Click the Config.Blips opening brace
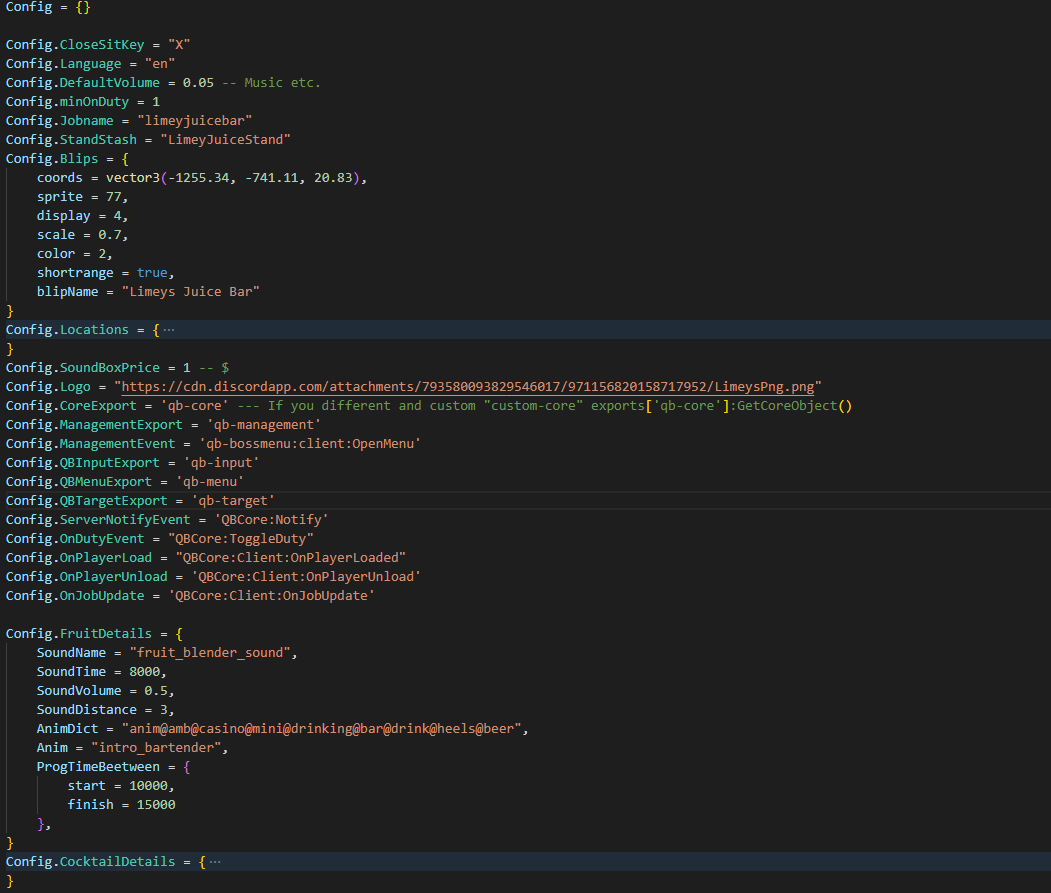The width and height of the screenshot is (1051, 893). 125,159
